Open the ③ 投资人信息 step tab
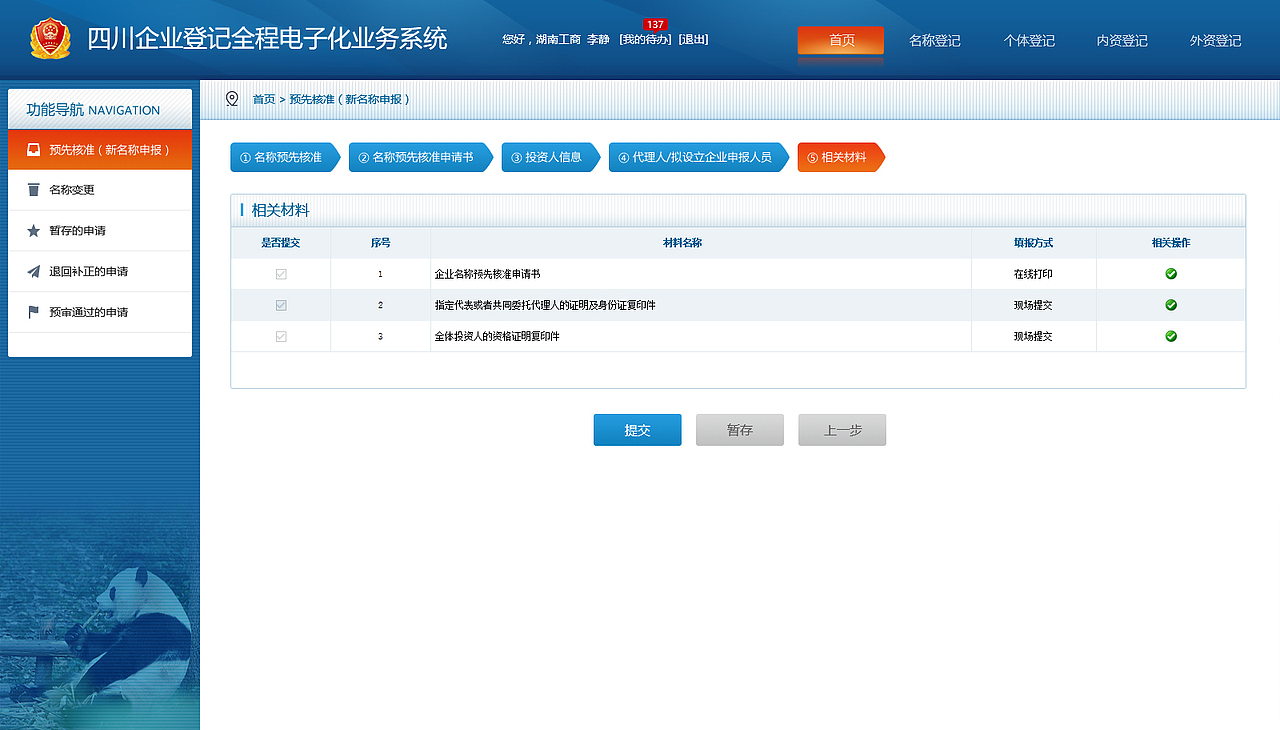The image size is (1280, 730). pos(546,157)
